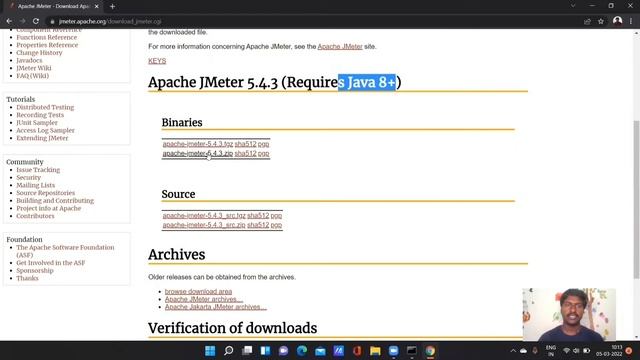640x360 pixels.
Task: Open Distributed Testing tutorial
Action: click(45, 107)
